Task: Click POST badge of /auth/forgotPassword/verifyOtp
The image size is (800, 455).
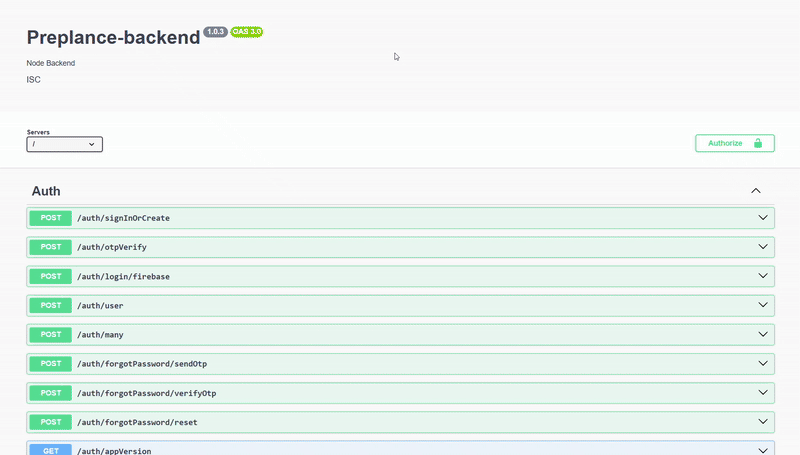Action: point(51,393)
